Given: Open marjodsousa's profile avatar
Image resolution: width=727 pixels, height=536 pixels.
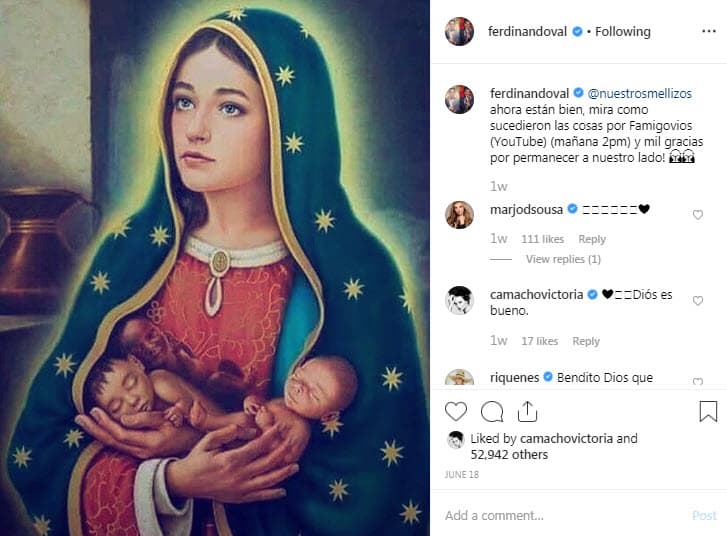Looking at the screenshot, I should click(459, 214).
